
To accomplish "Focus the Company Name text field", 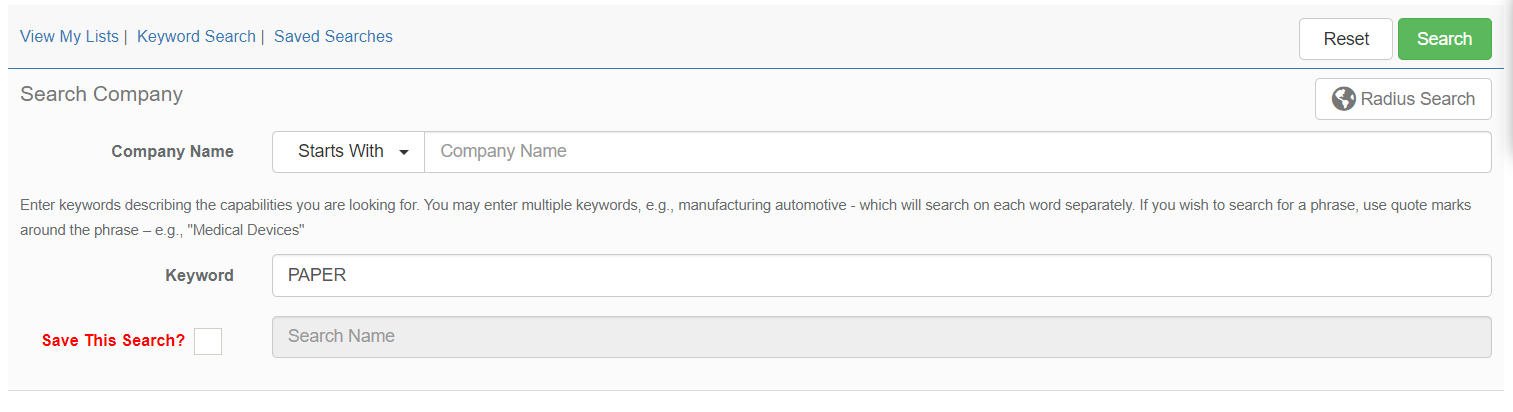I will click(x=957, y=152).
